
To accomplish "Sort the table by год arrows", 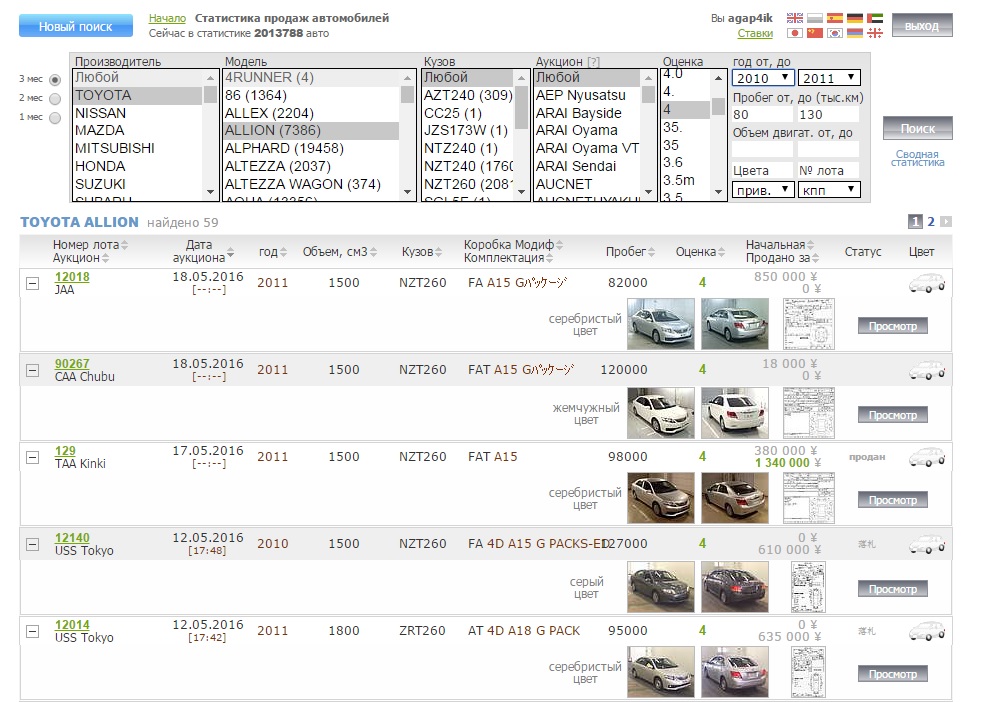I will [x=283, y=252].
